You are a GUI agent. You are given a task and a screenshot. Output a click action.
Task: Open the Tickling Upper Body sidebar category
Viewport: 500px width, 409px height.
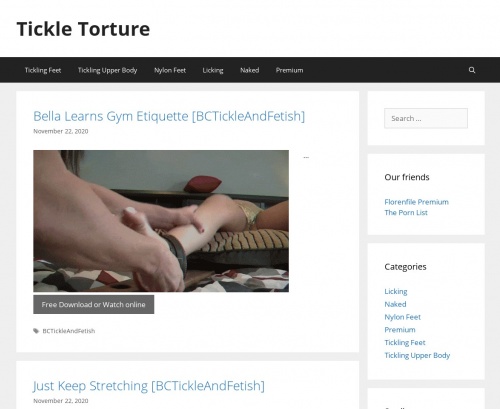[x=417, y=355]
